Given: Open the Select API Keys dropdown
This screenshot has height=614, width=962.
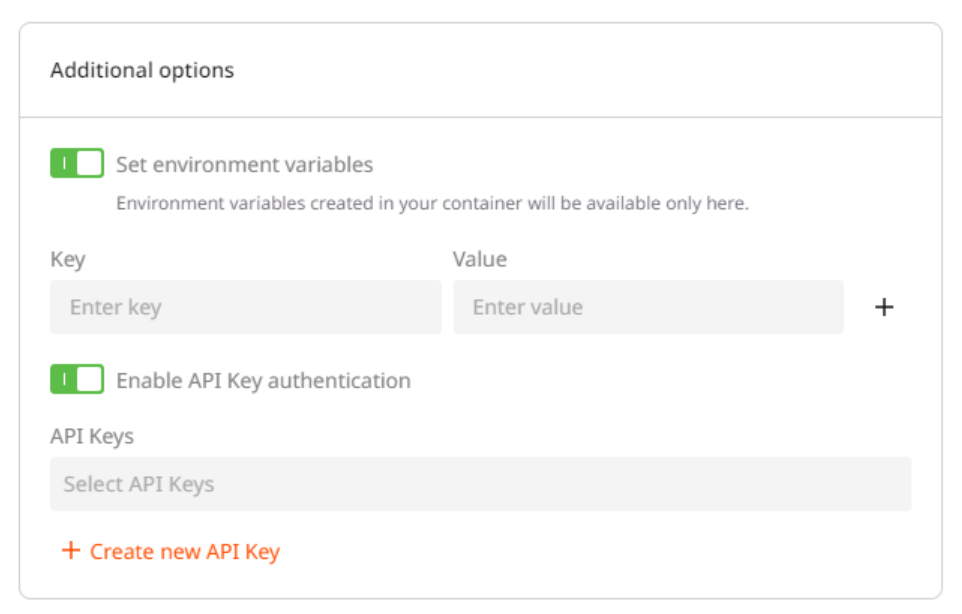Looking at the screenshot, I should coord(480,484).
